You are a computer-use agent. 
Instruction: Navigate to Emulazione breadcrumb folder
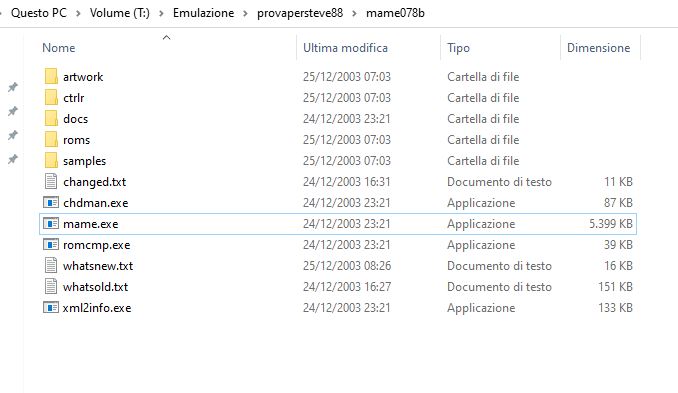(x=203, y=13)
